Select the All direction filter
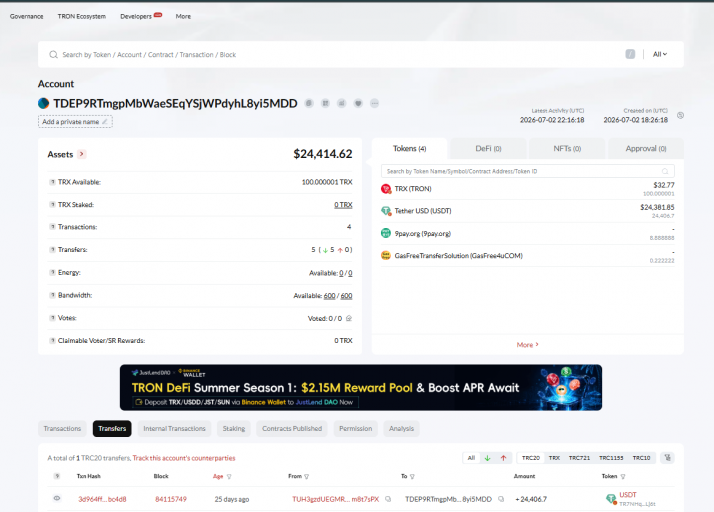 coord(471,458)
